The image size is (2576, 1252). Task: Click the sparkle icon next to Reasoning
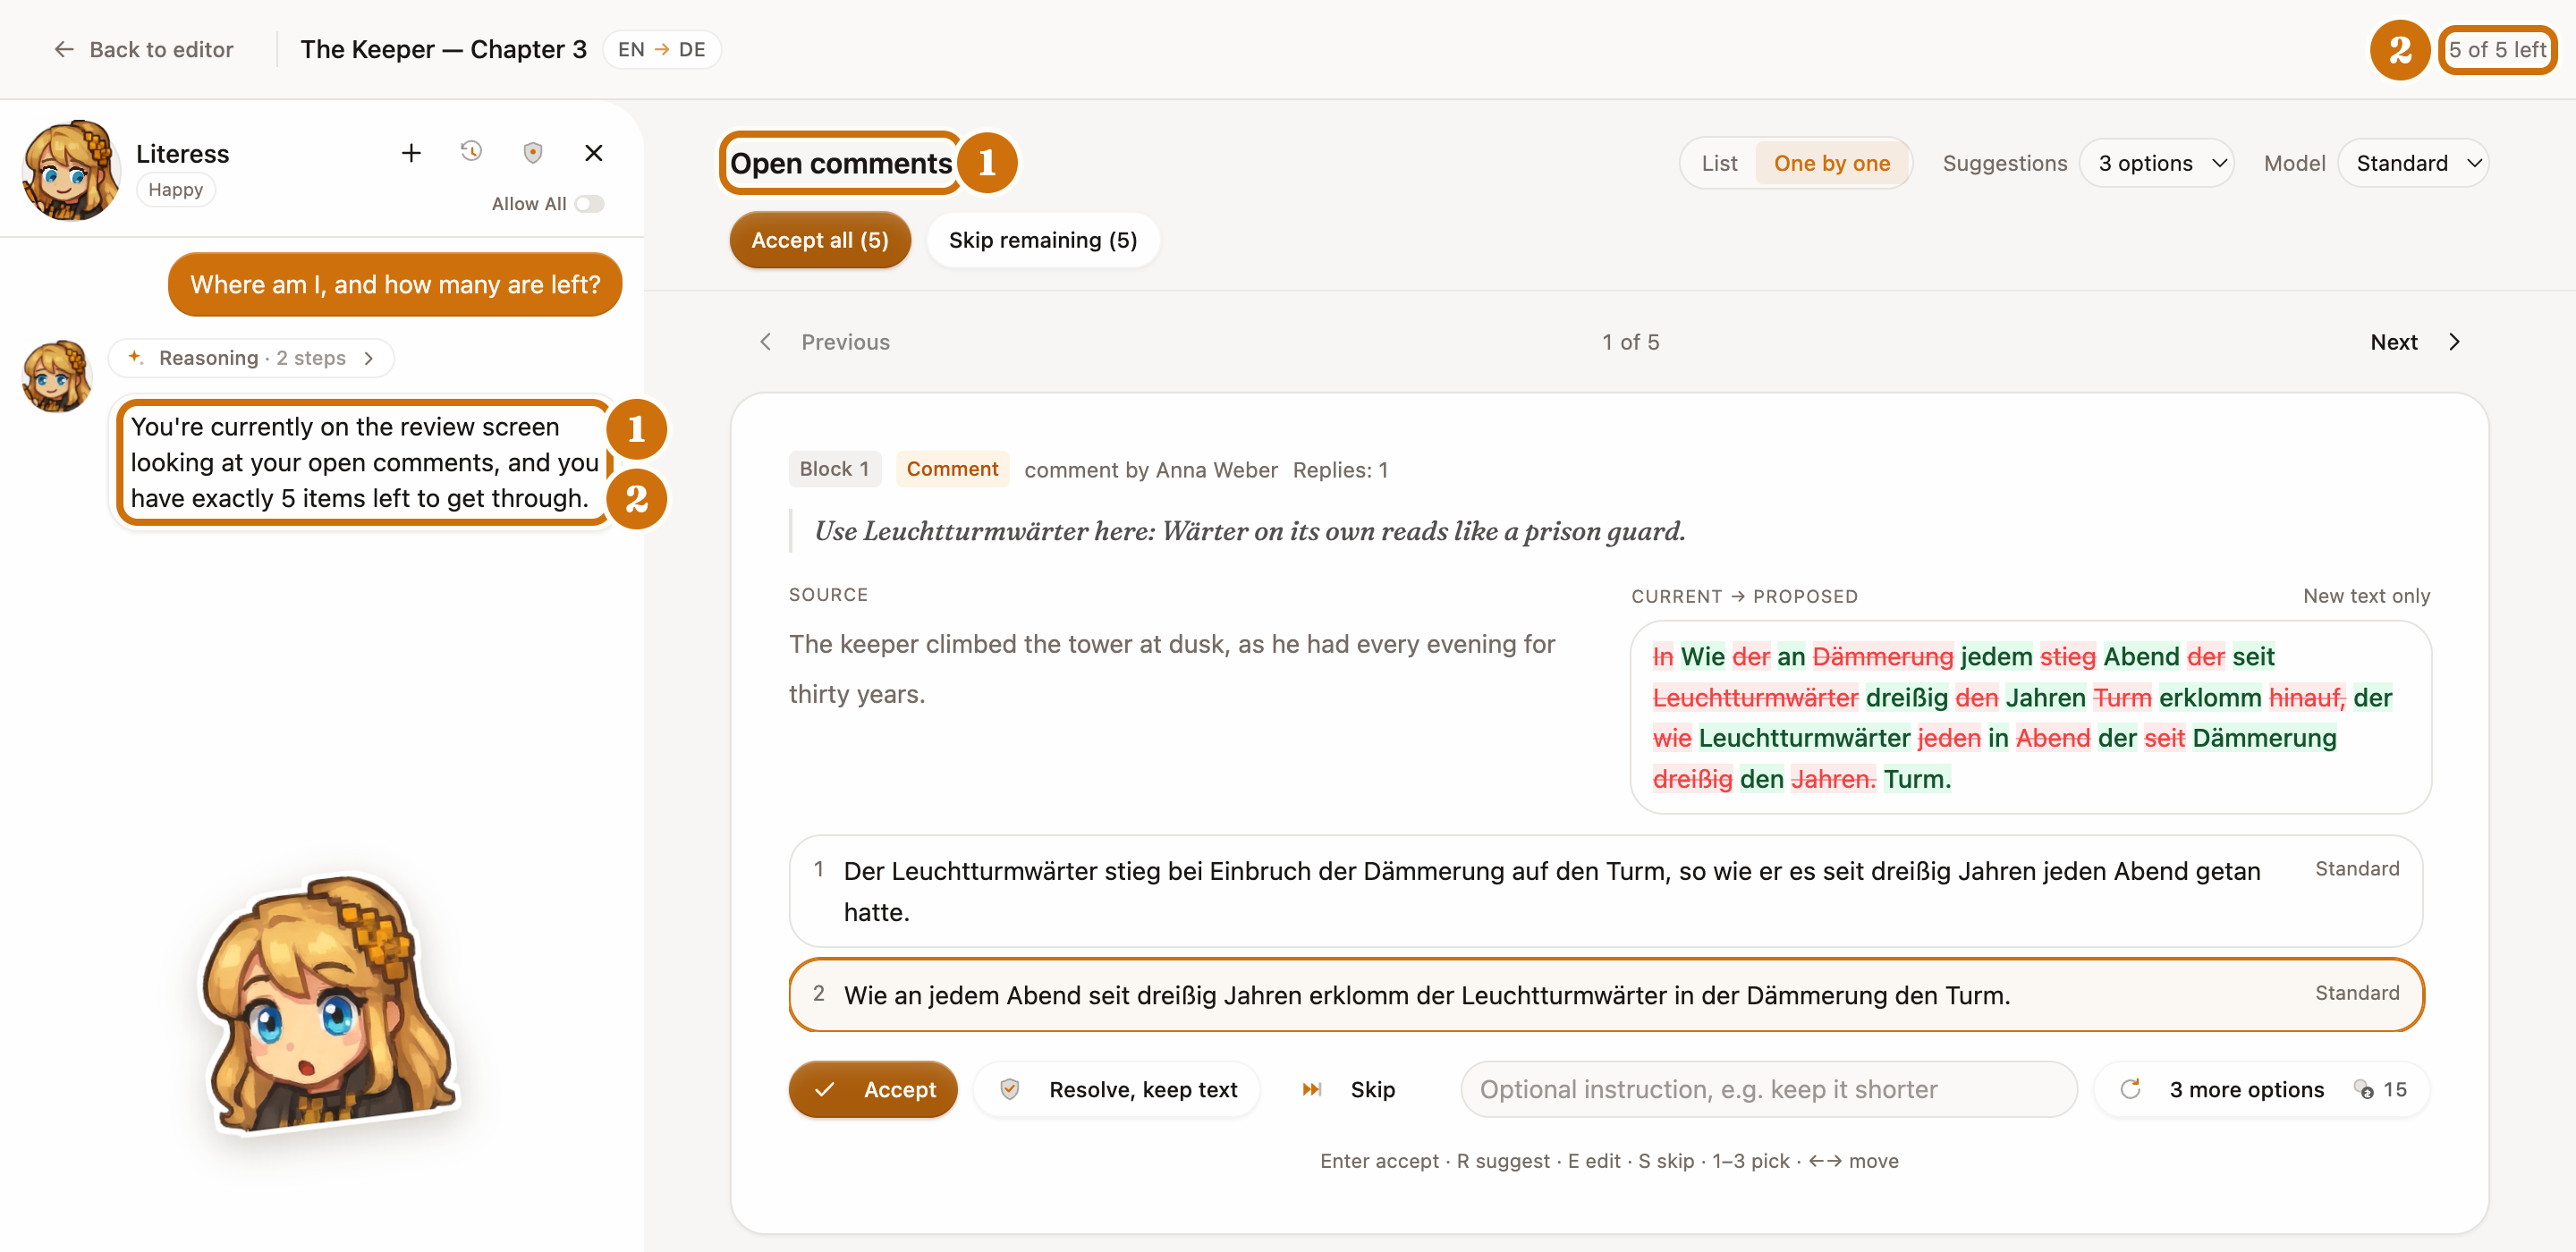(x=136, y=357)
